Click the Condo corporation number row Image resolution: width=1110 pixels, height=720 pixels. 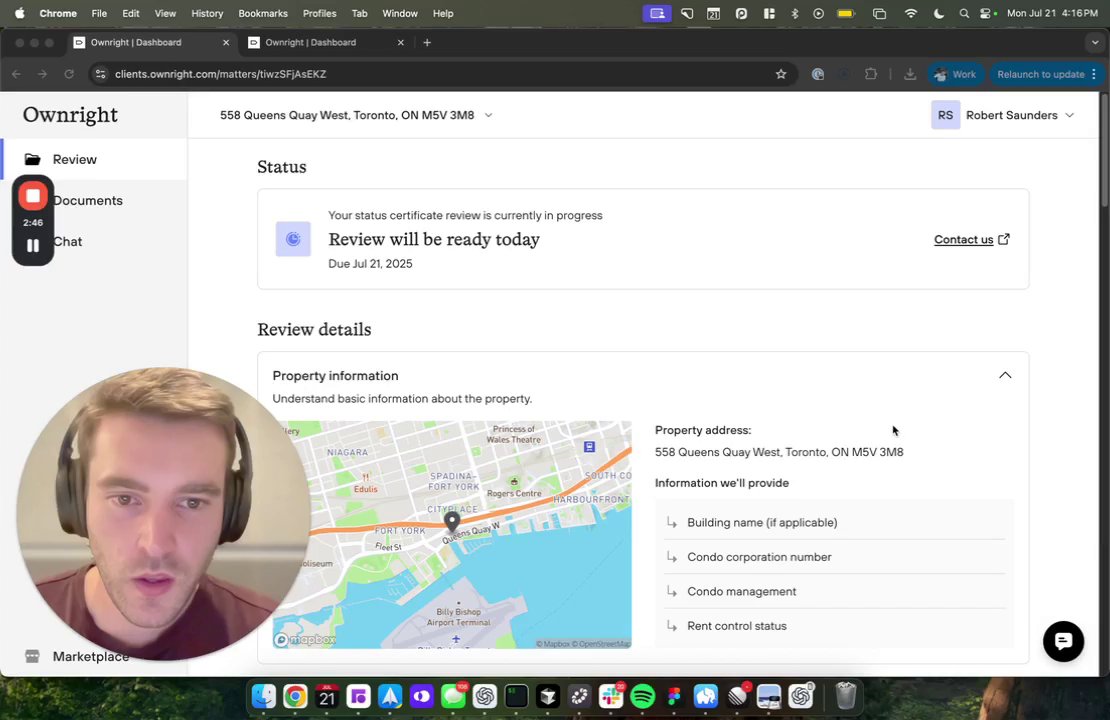point(834,557)
